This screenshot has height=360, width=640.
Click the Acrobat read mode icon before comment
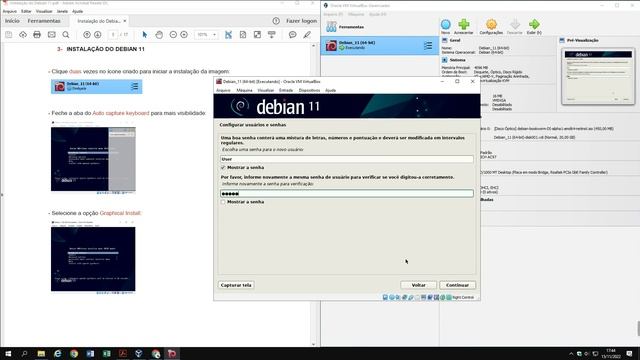coord(272,35)
